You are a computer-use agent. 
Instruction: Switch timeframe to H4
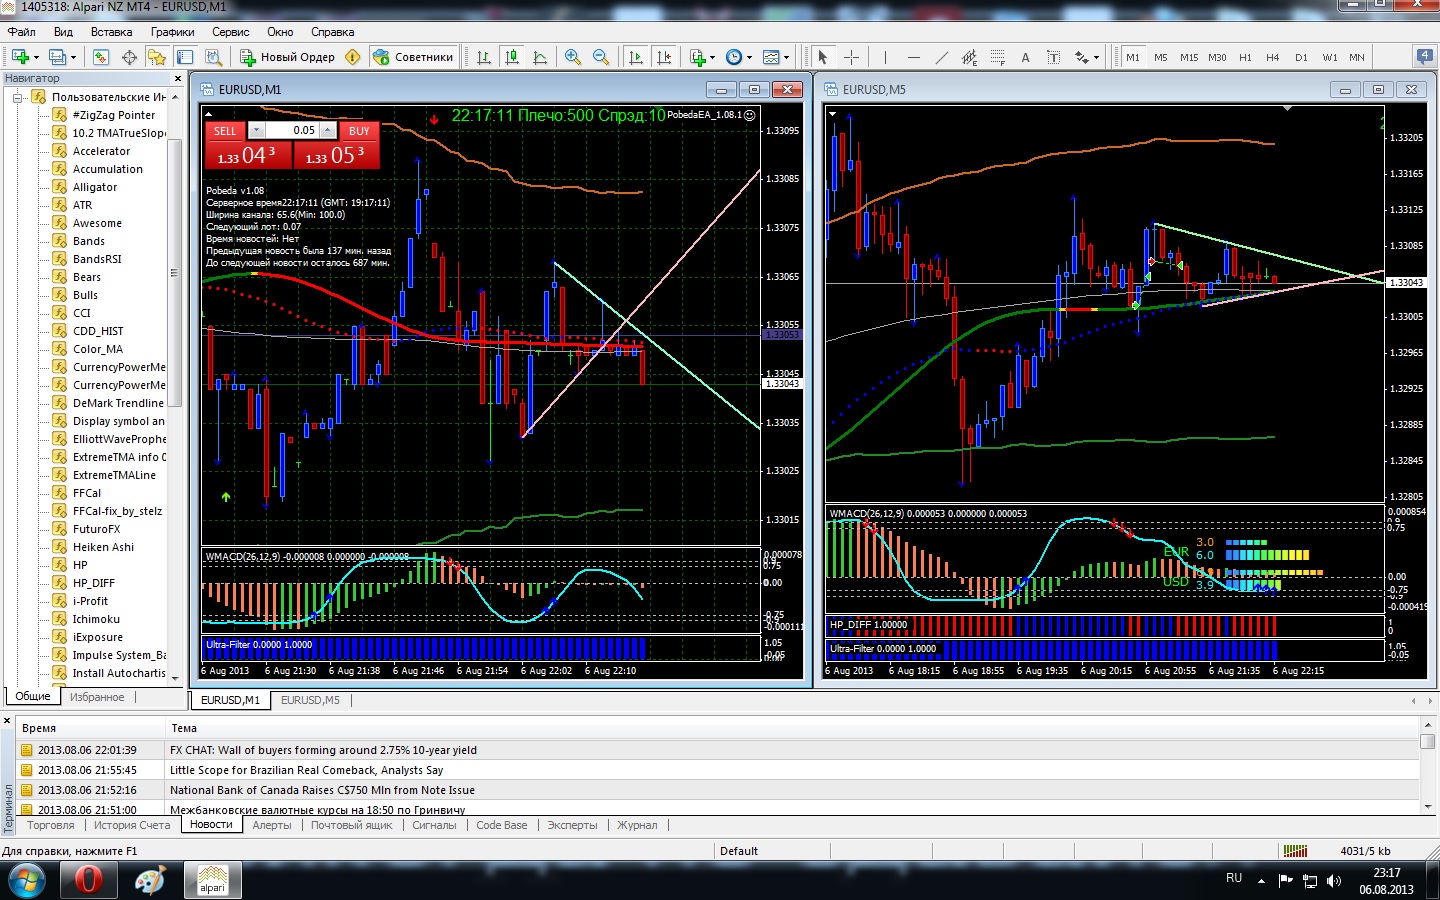1273,57
